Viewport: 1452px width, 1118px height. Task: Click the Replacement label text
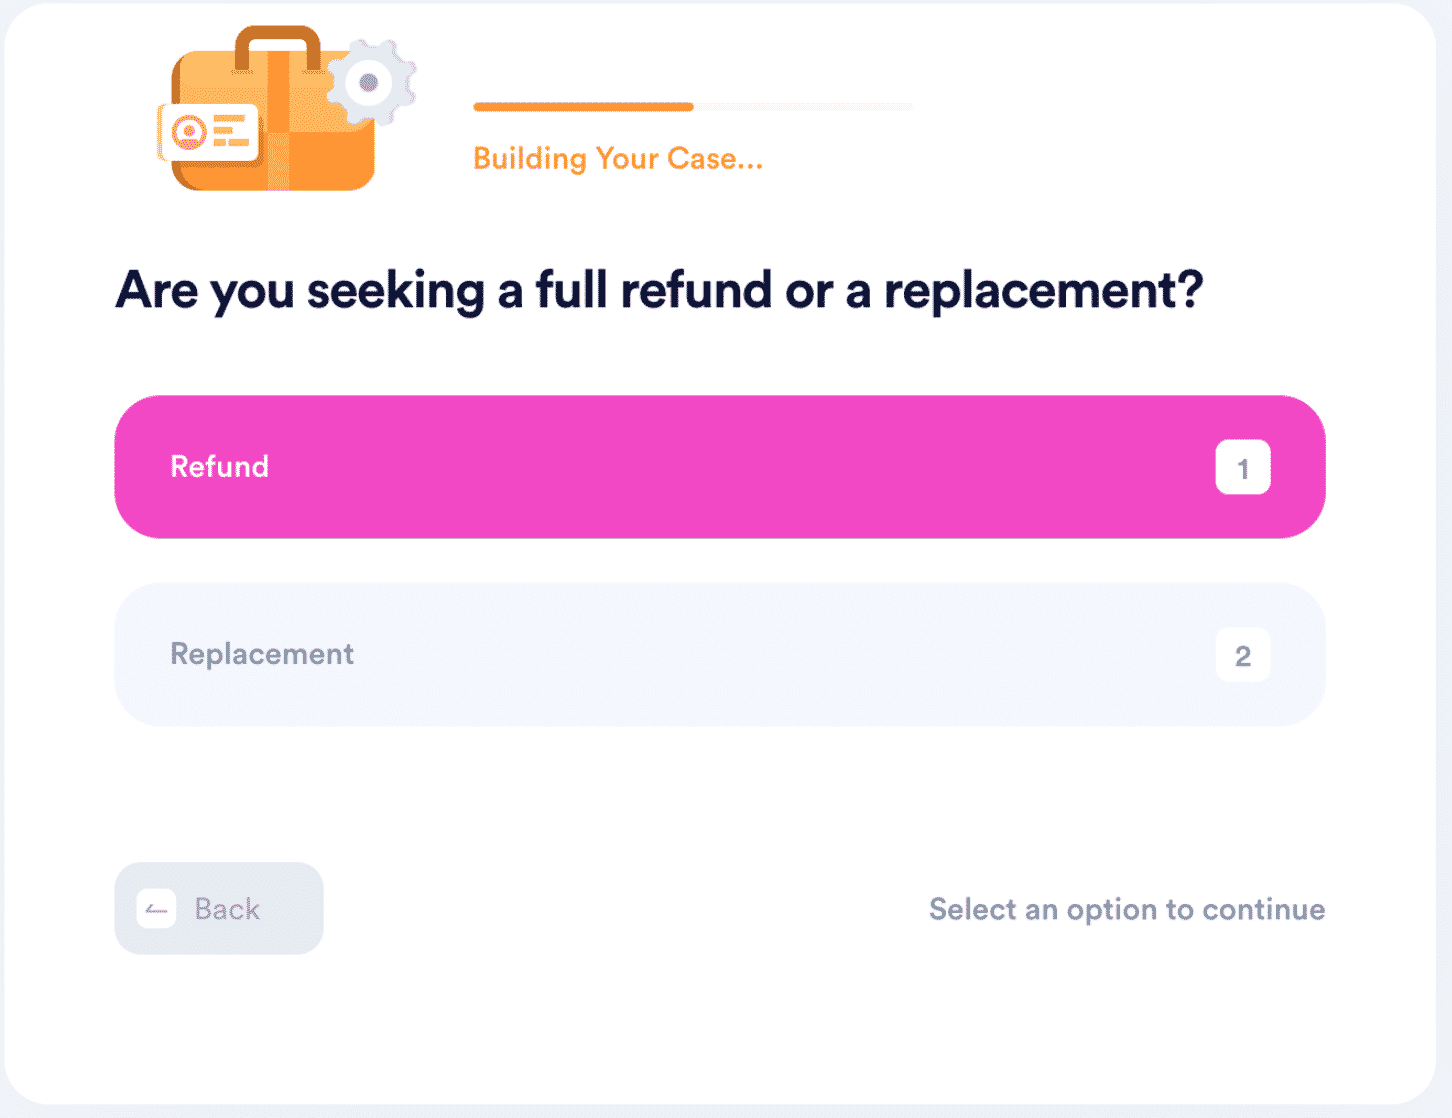coord(262,654)
